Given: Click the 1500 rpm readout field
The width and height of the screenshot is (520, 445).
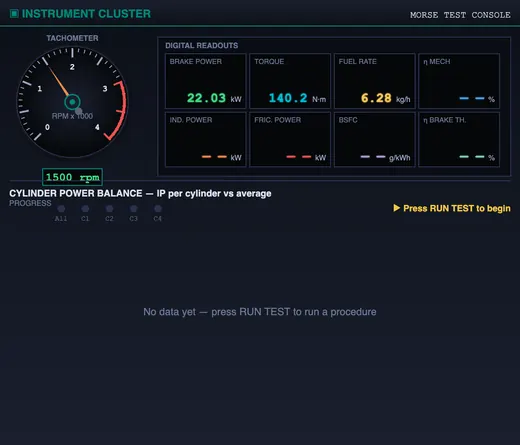Looking at the screenshot, I should (72, 177).
